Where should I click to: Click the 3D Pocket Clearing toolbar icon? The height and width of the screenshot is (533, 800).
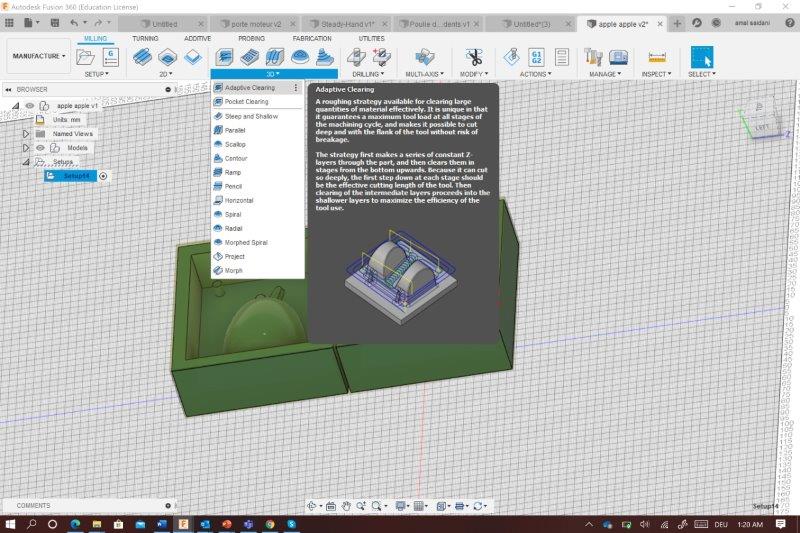[x=249, y=57]
